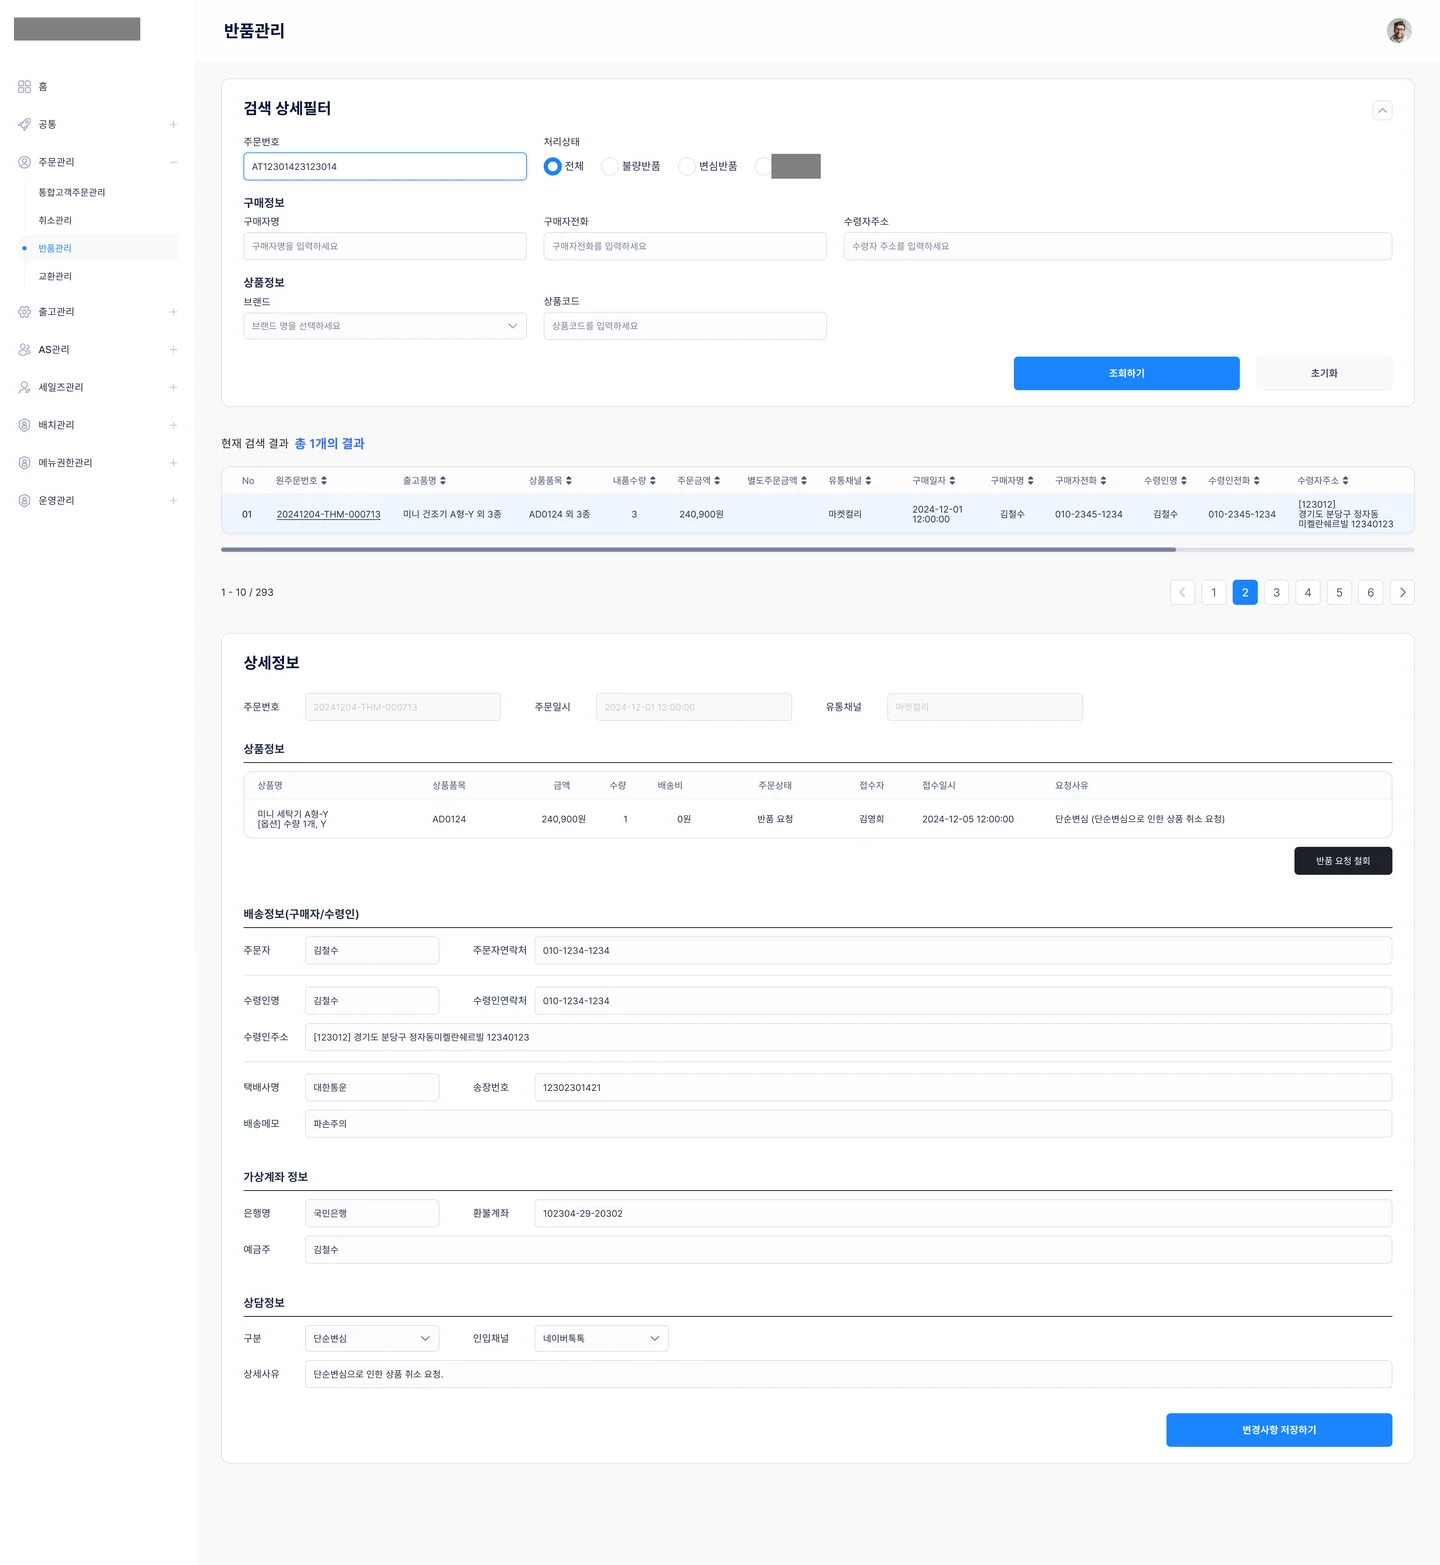Click the table's horizontal scrollbar
Image resolution: width=1440 pixels, height=1565 pixels.
tap(698, 549)
